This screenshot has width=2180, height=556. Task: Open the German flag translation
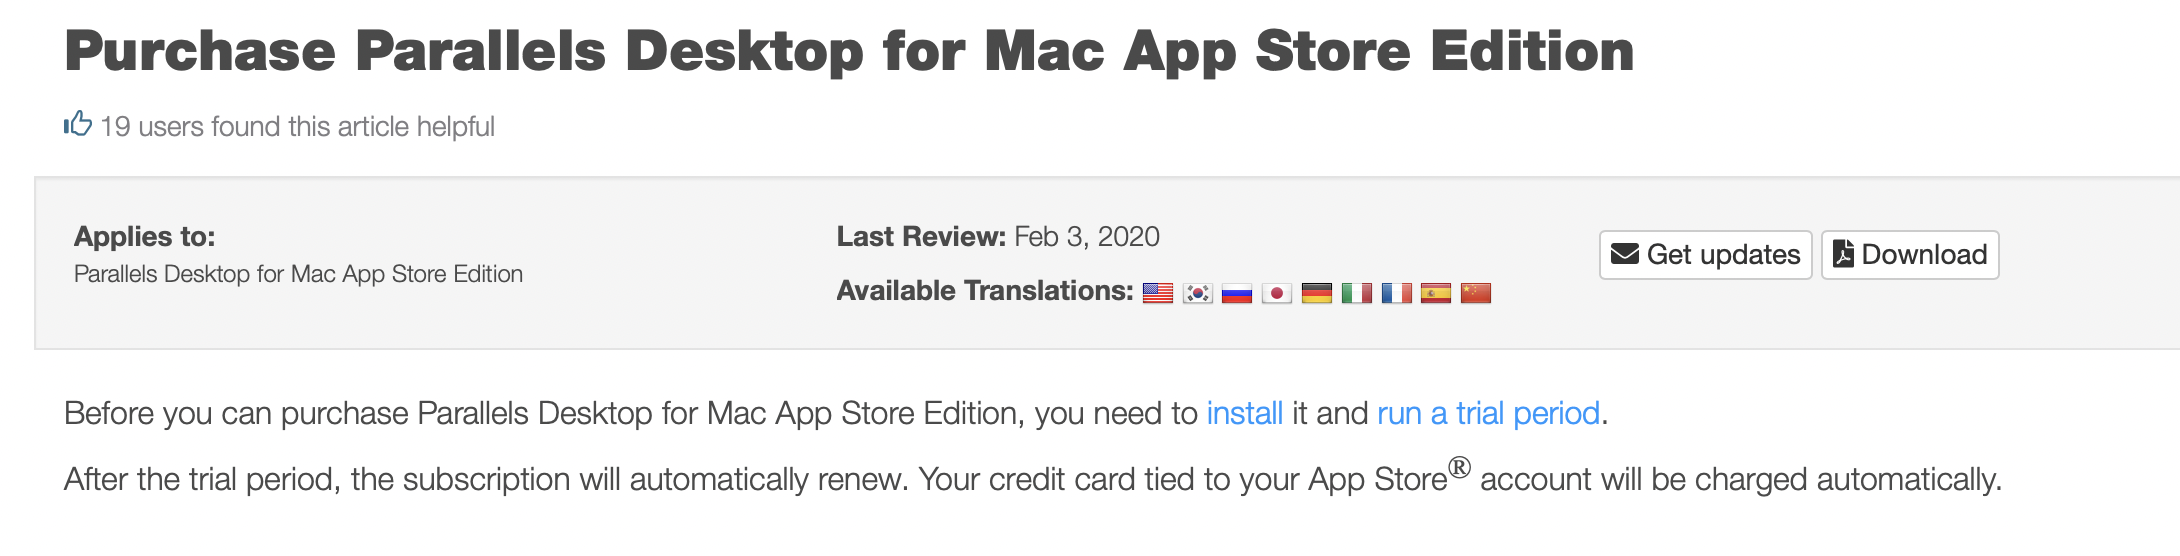pyautogui.click(x=1317, y=293)
